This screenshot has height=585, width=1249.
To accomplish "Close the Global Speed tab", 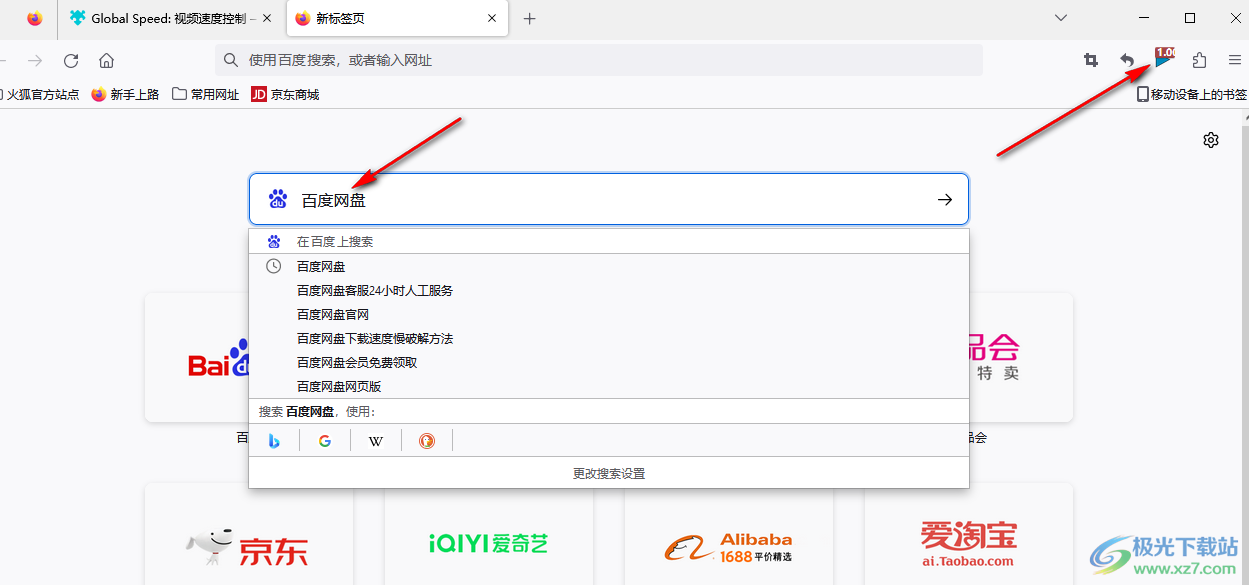I will (267, 18).
